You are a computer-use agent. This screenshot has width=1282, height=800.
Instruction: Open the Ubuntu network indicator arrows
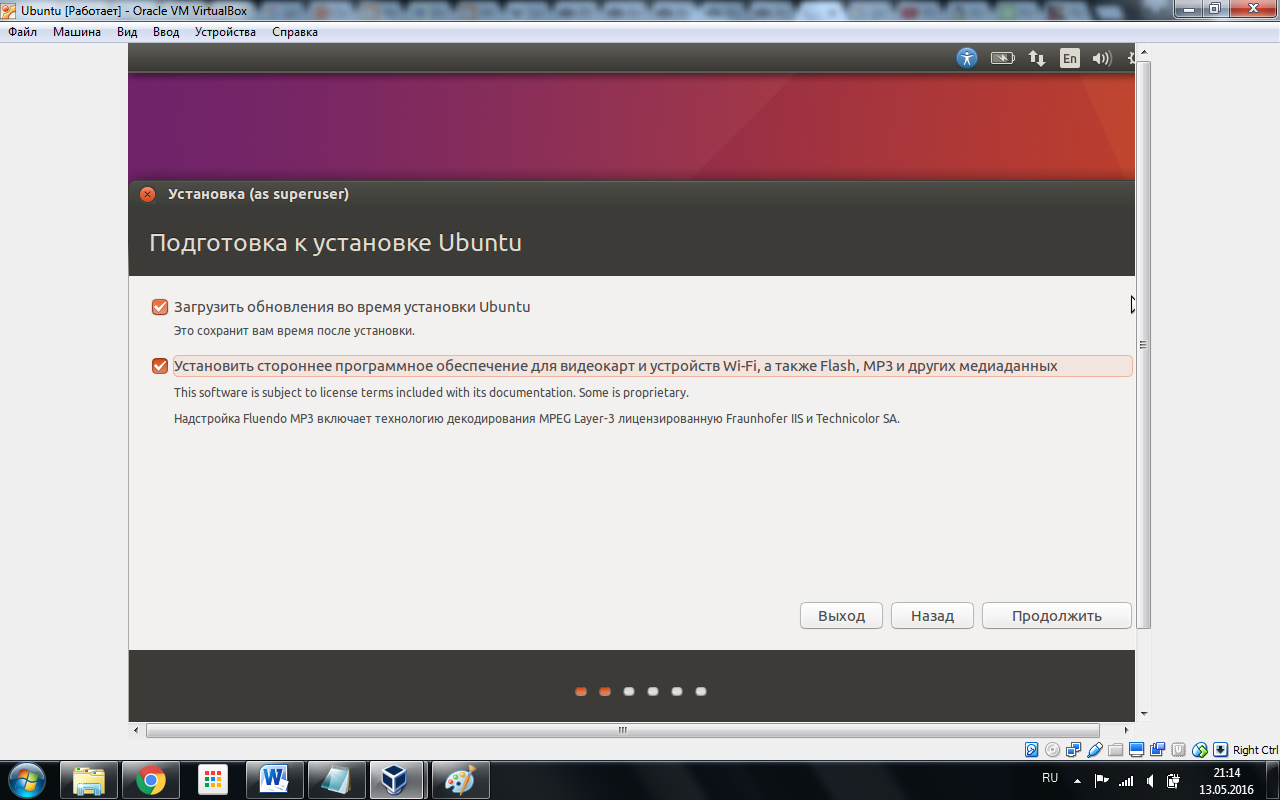tap(1037, 58)
